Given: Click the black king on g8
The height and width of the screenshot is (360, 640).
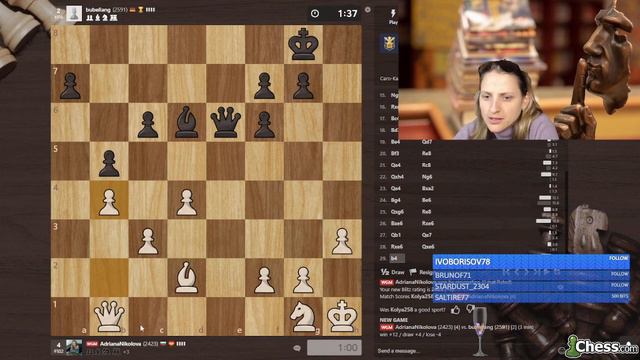Looking at the screenshot, I should point(303,44).
